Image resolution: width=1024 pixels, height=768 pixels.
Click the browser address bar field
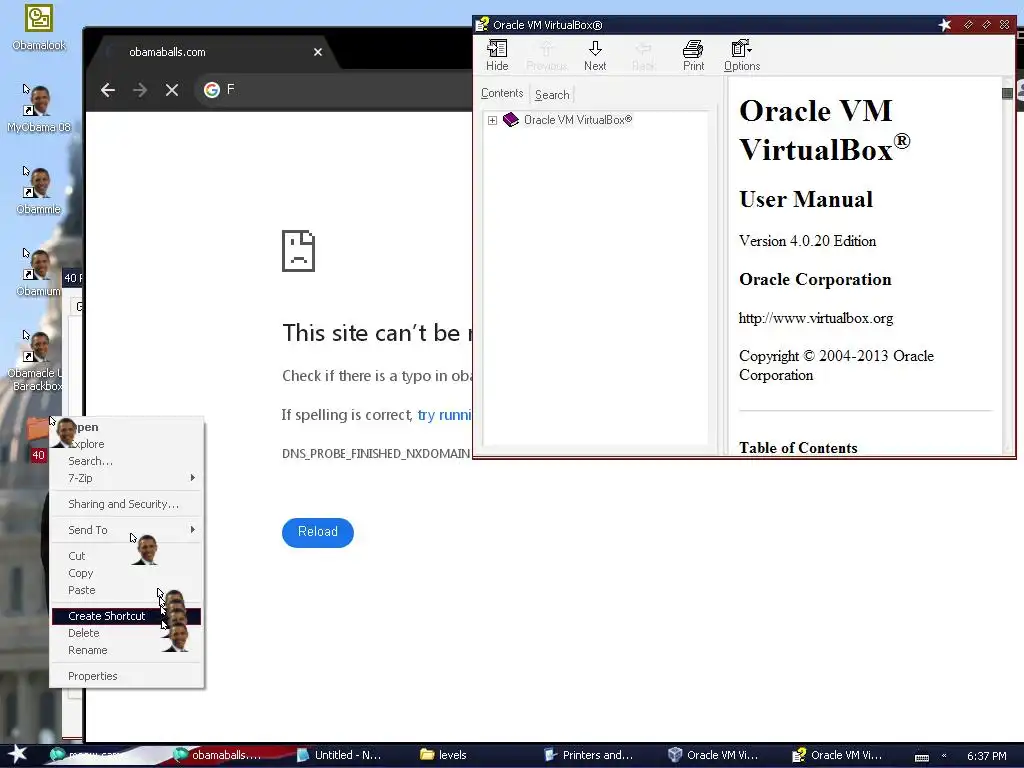333,90
